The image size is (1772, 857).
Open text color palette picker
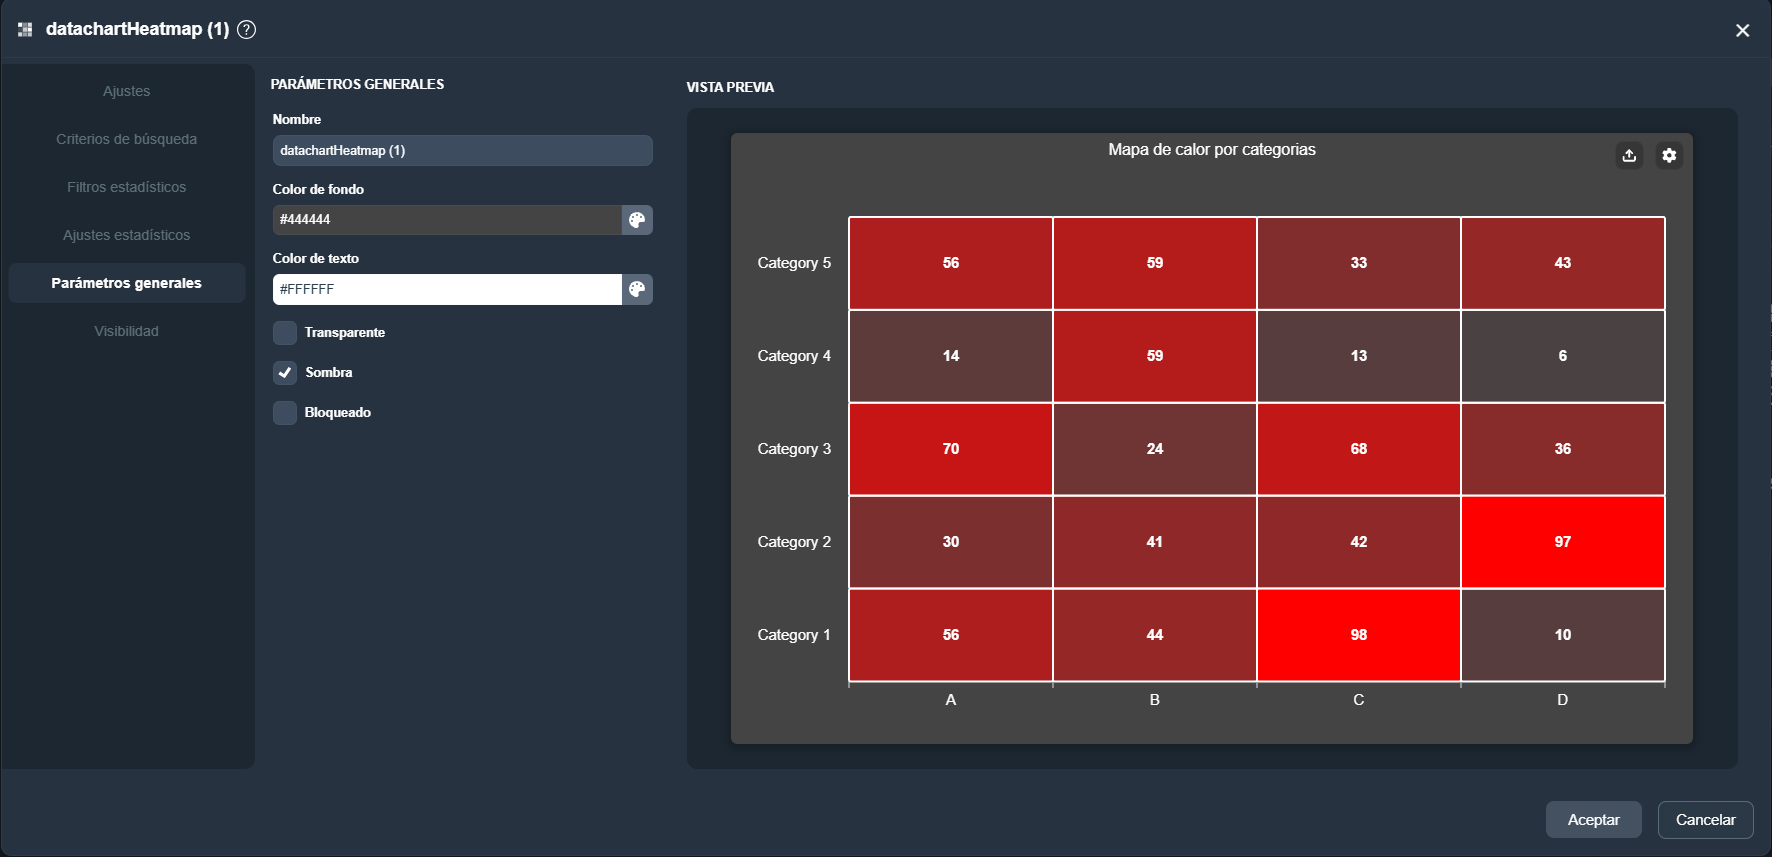pos(637,290)
